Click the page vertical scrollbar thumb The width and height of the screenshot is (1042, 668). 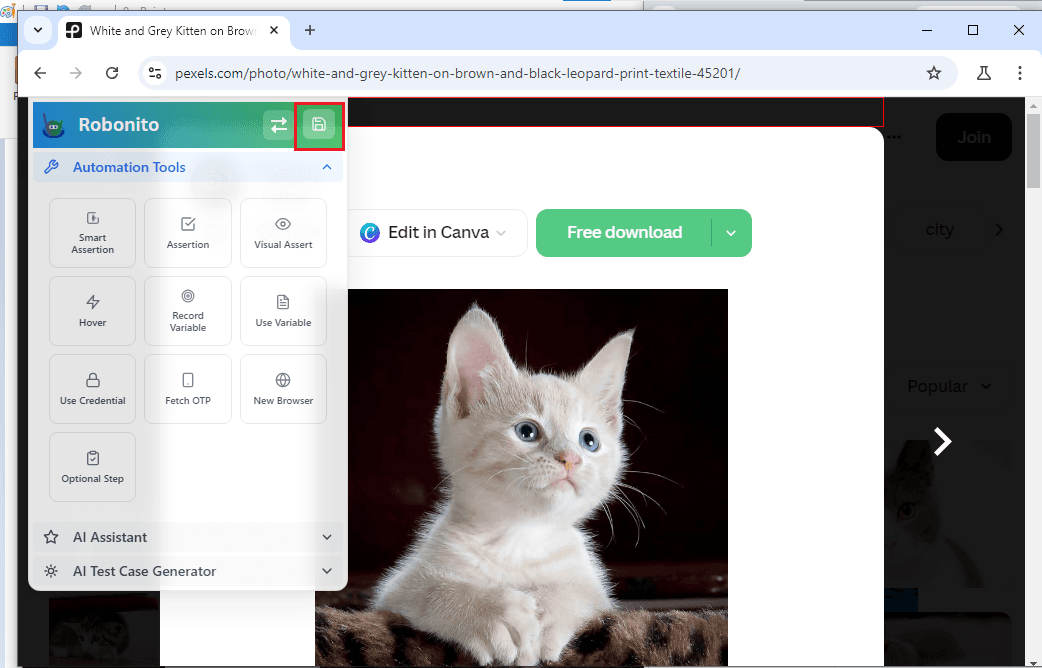coord(1033,150)
